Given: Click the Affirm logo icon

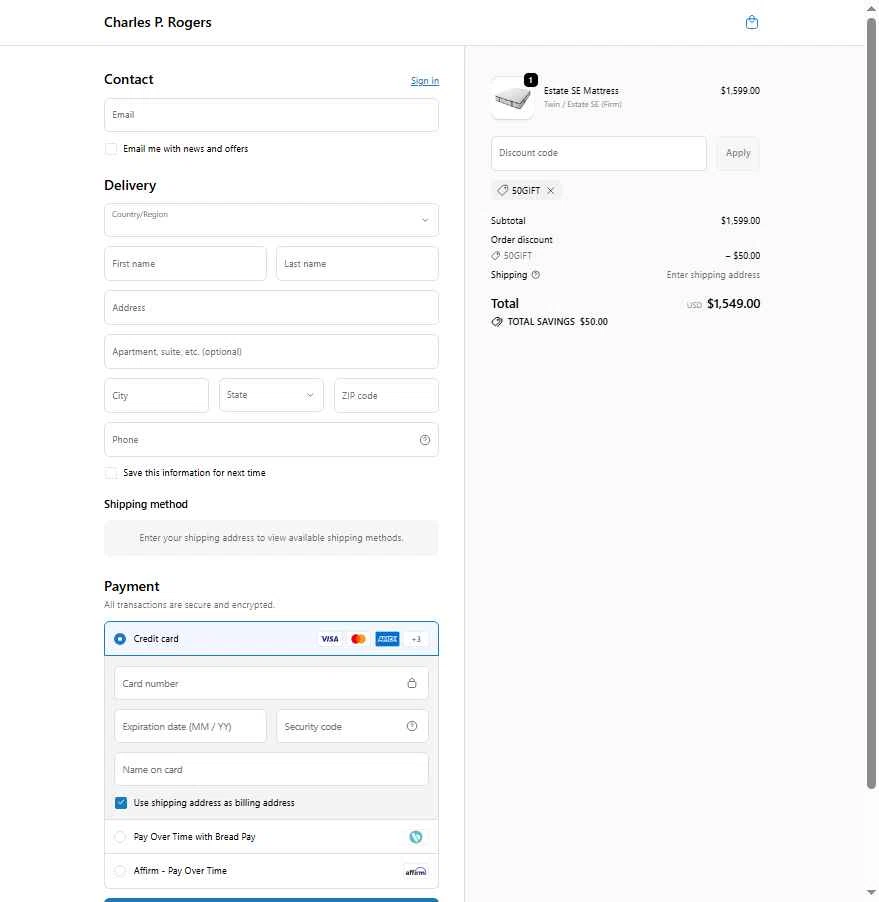Looking at the screenshot, I should [x=416, y=872].
